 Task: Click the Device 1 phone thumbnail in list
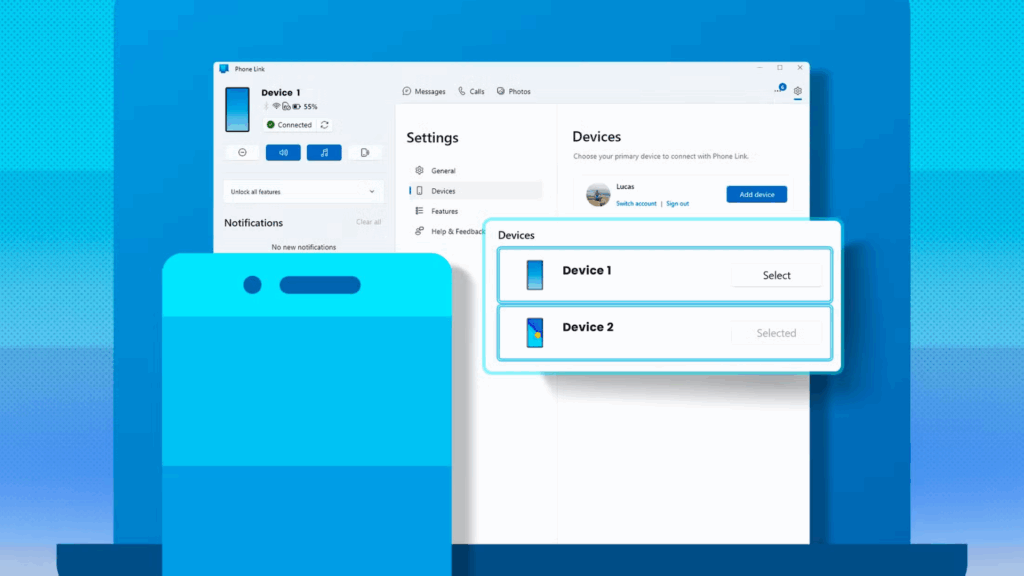coord(535,275)
